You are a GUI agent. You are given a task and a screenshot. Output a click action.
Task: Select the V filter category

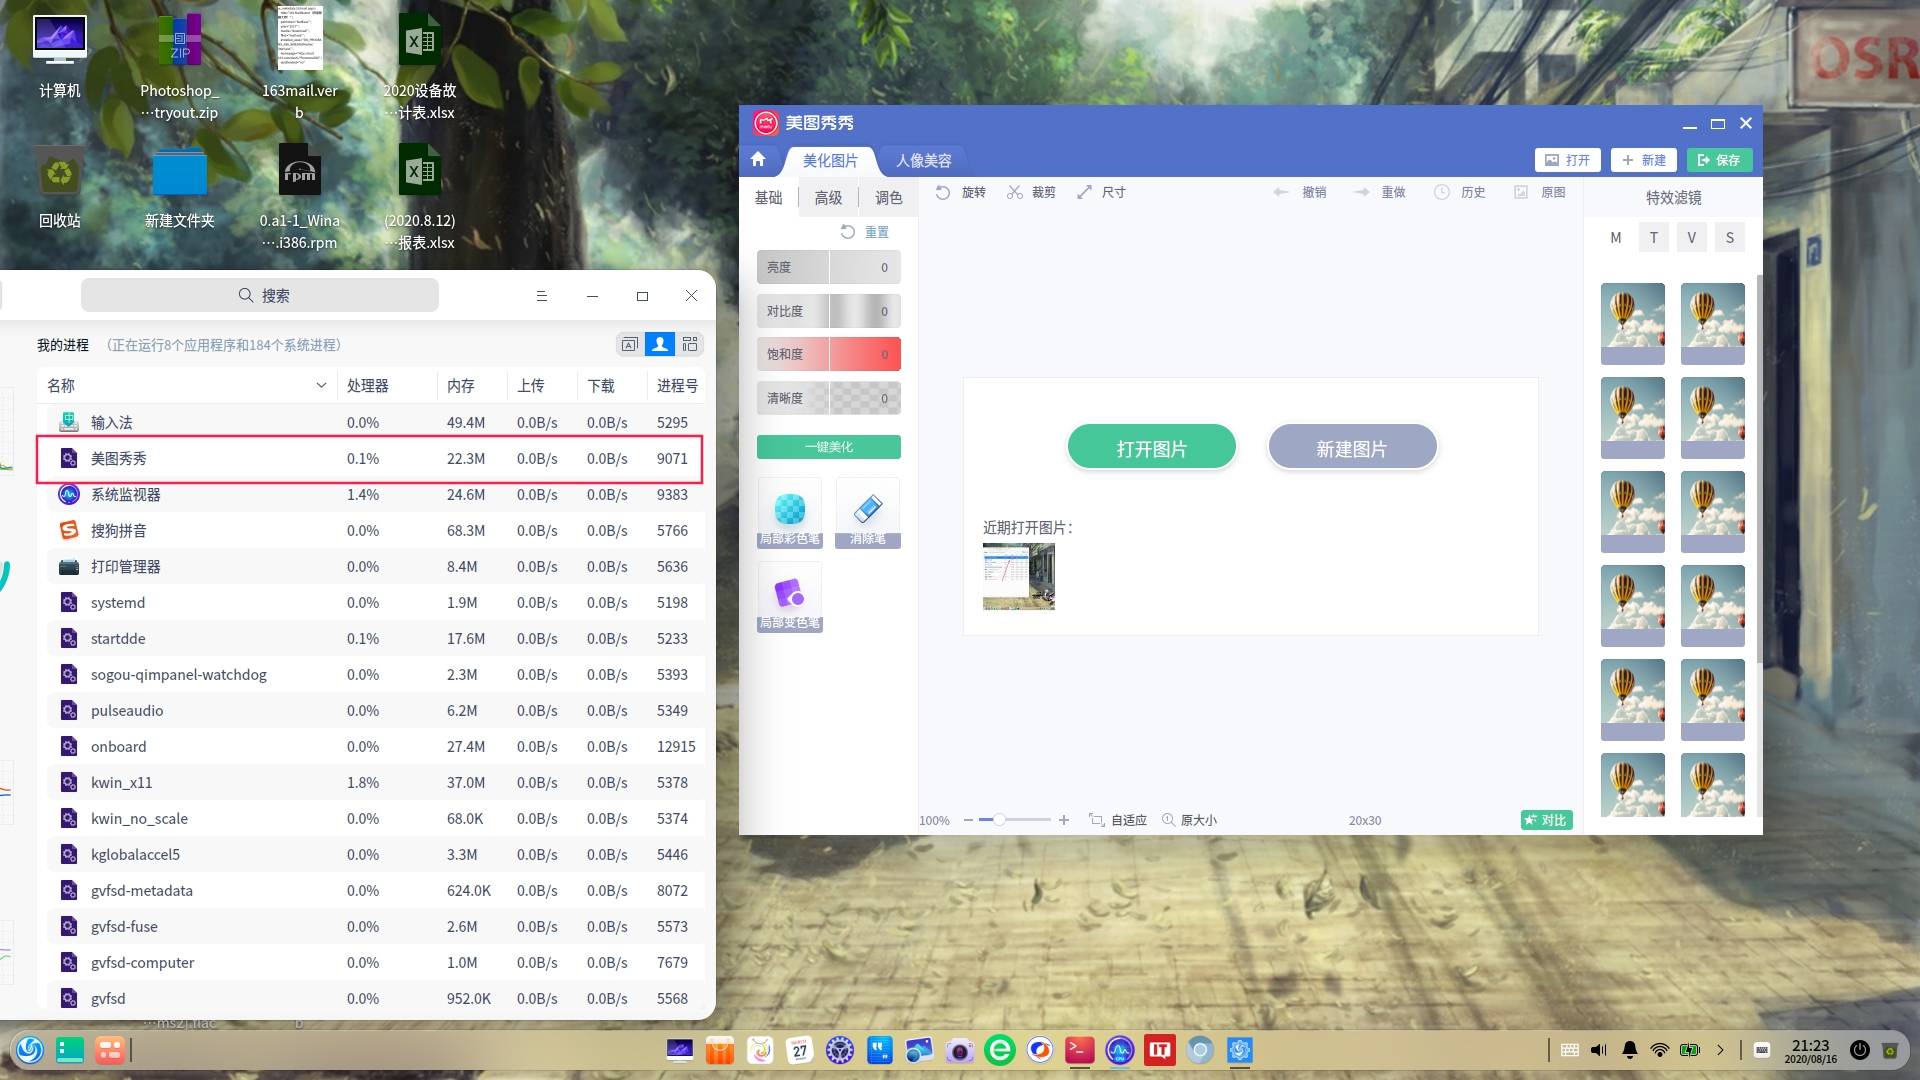tap(1692, 238)
